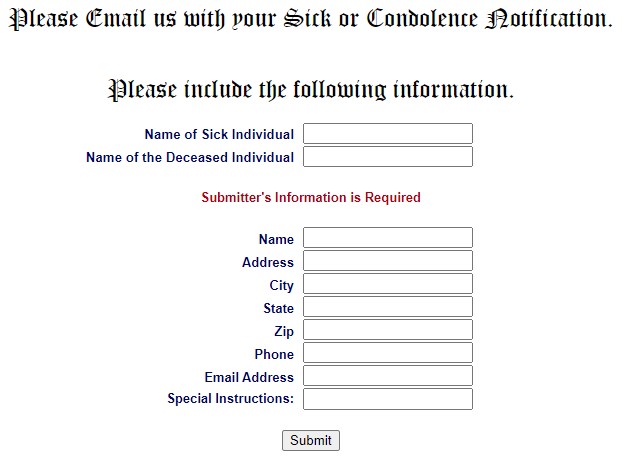Click the Phone number field
This screenshot has width=624, height=468.
coord(388,353)
